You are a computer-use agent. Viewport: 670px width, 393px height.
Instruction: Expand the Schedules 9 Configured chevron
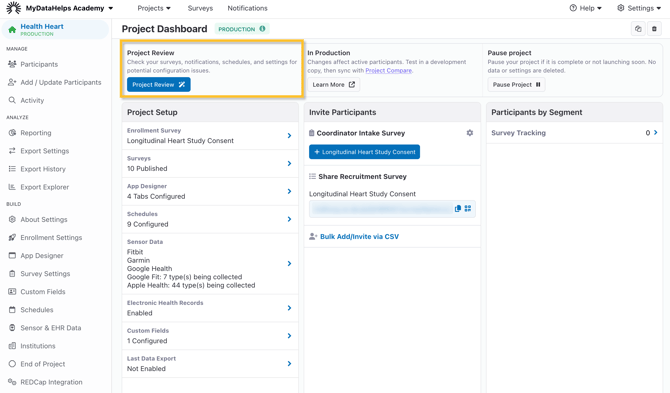(x=289, y=219)
